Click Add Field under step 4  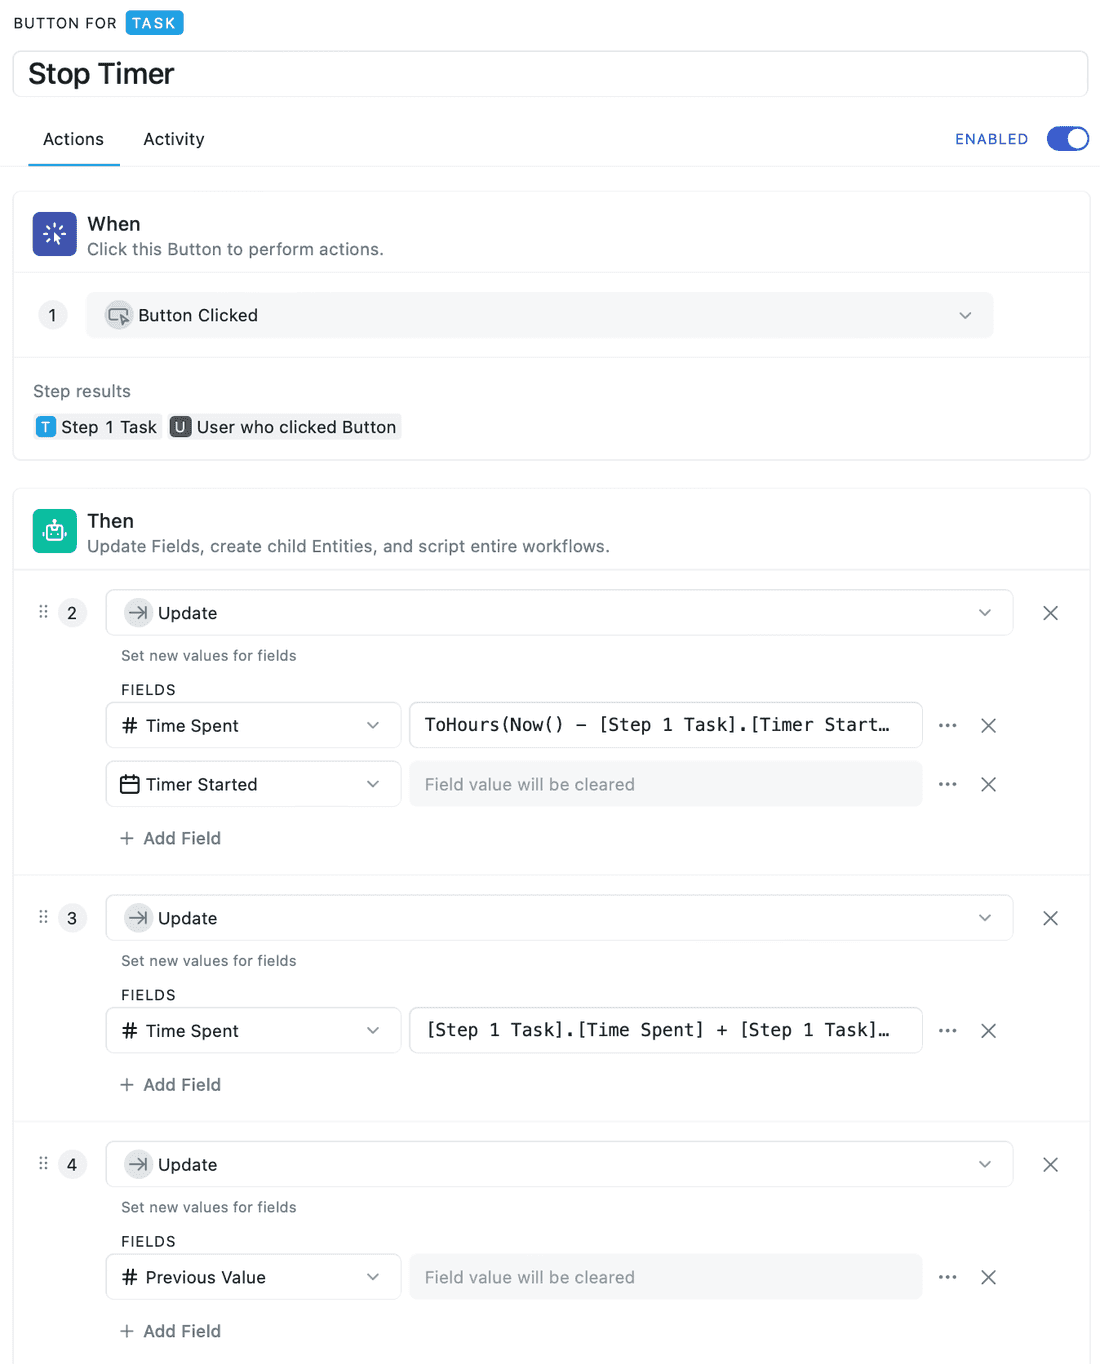(x=171, y=1331)
